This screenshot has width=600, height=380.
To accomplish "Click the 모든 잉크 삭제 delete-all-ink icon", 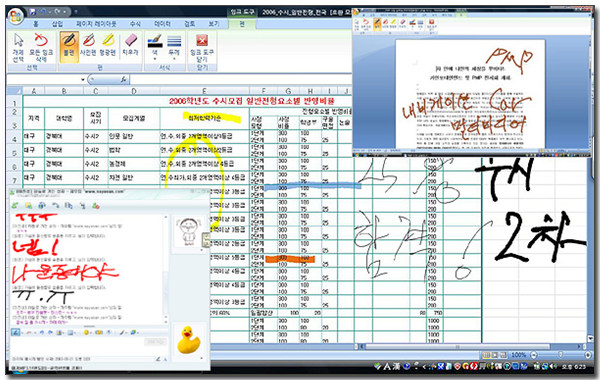I will coord(41,47).
